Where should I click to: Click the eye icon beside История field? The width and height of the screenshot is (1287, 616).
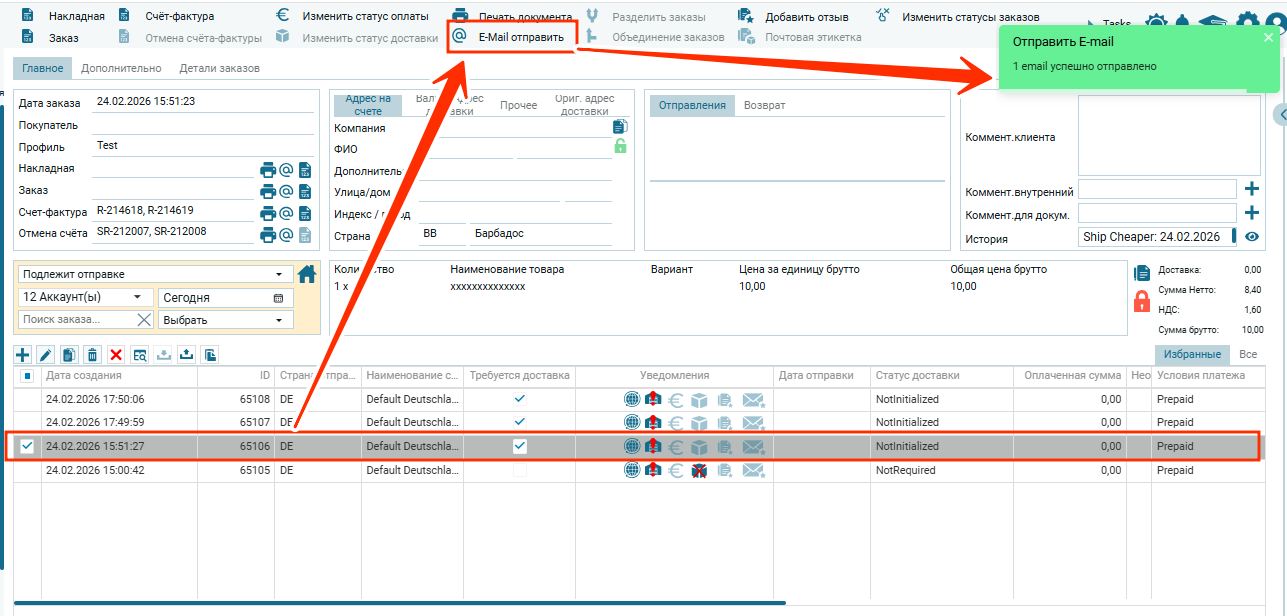(1251, 237)
